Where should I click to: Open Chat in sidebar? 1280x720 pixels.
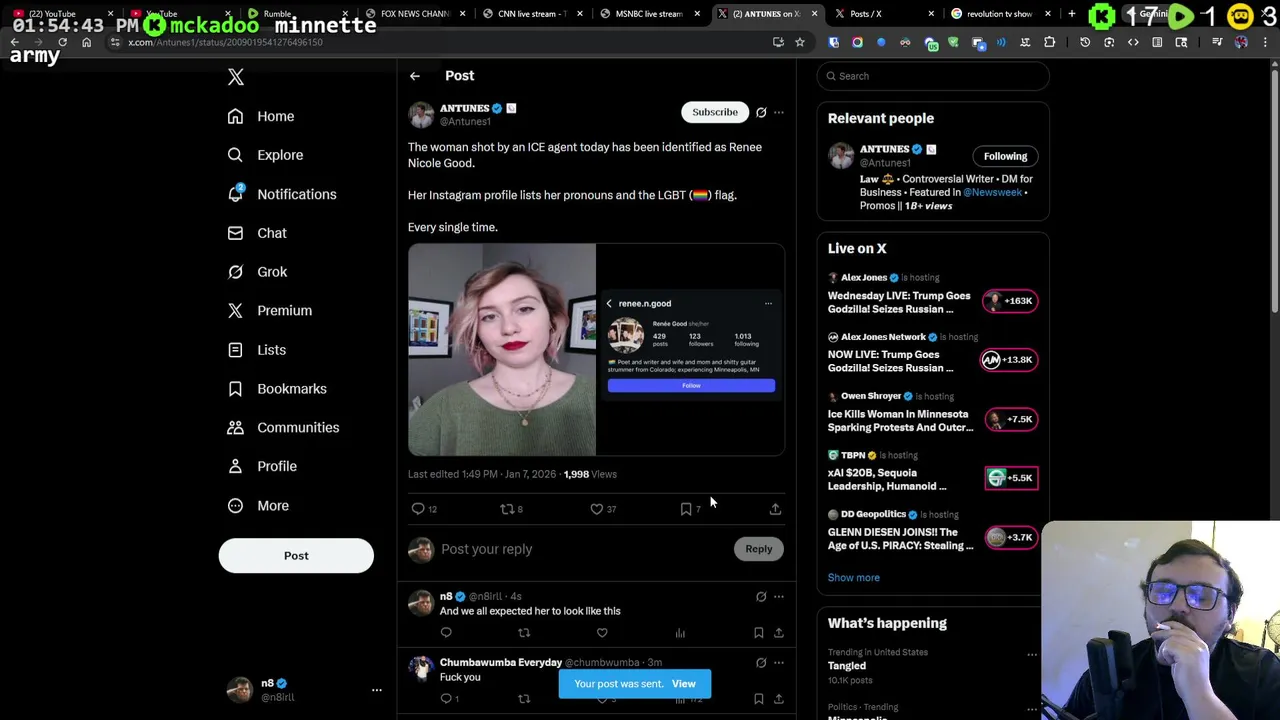pyautogui.click(x=257, y=233)
